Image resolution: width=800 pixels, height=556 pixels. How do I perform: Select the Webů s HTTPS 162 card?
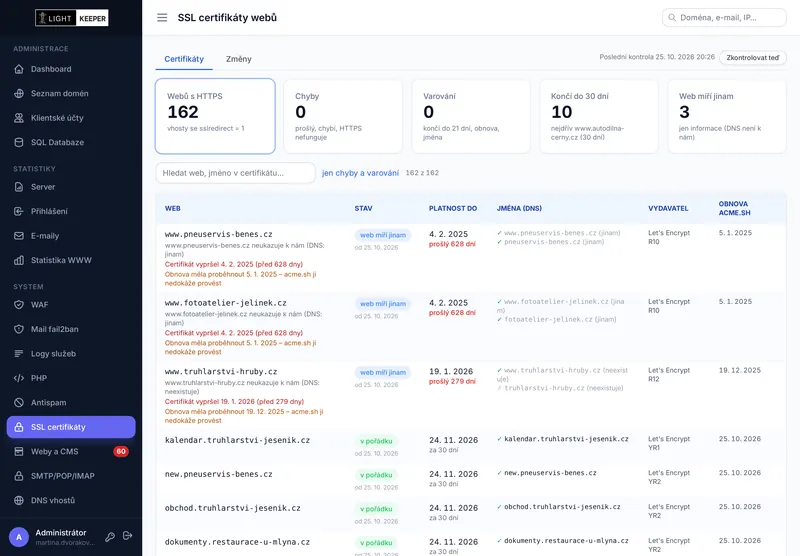[x=215, y=116]
